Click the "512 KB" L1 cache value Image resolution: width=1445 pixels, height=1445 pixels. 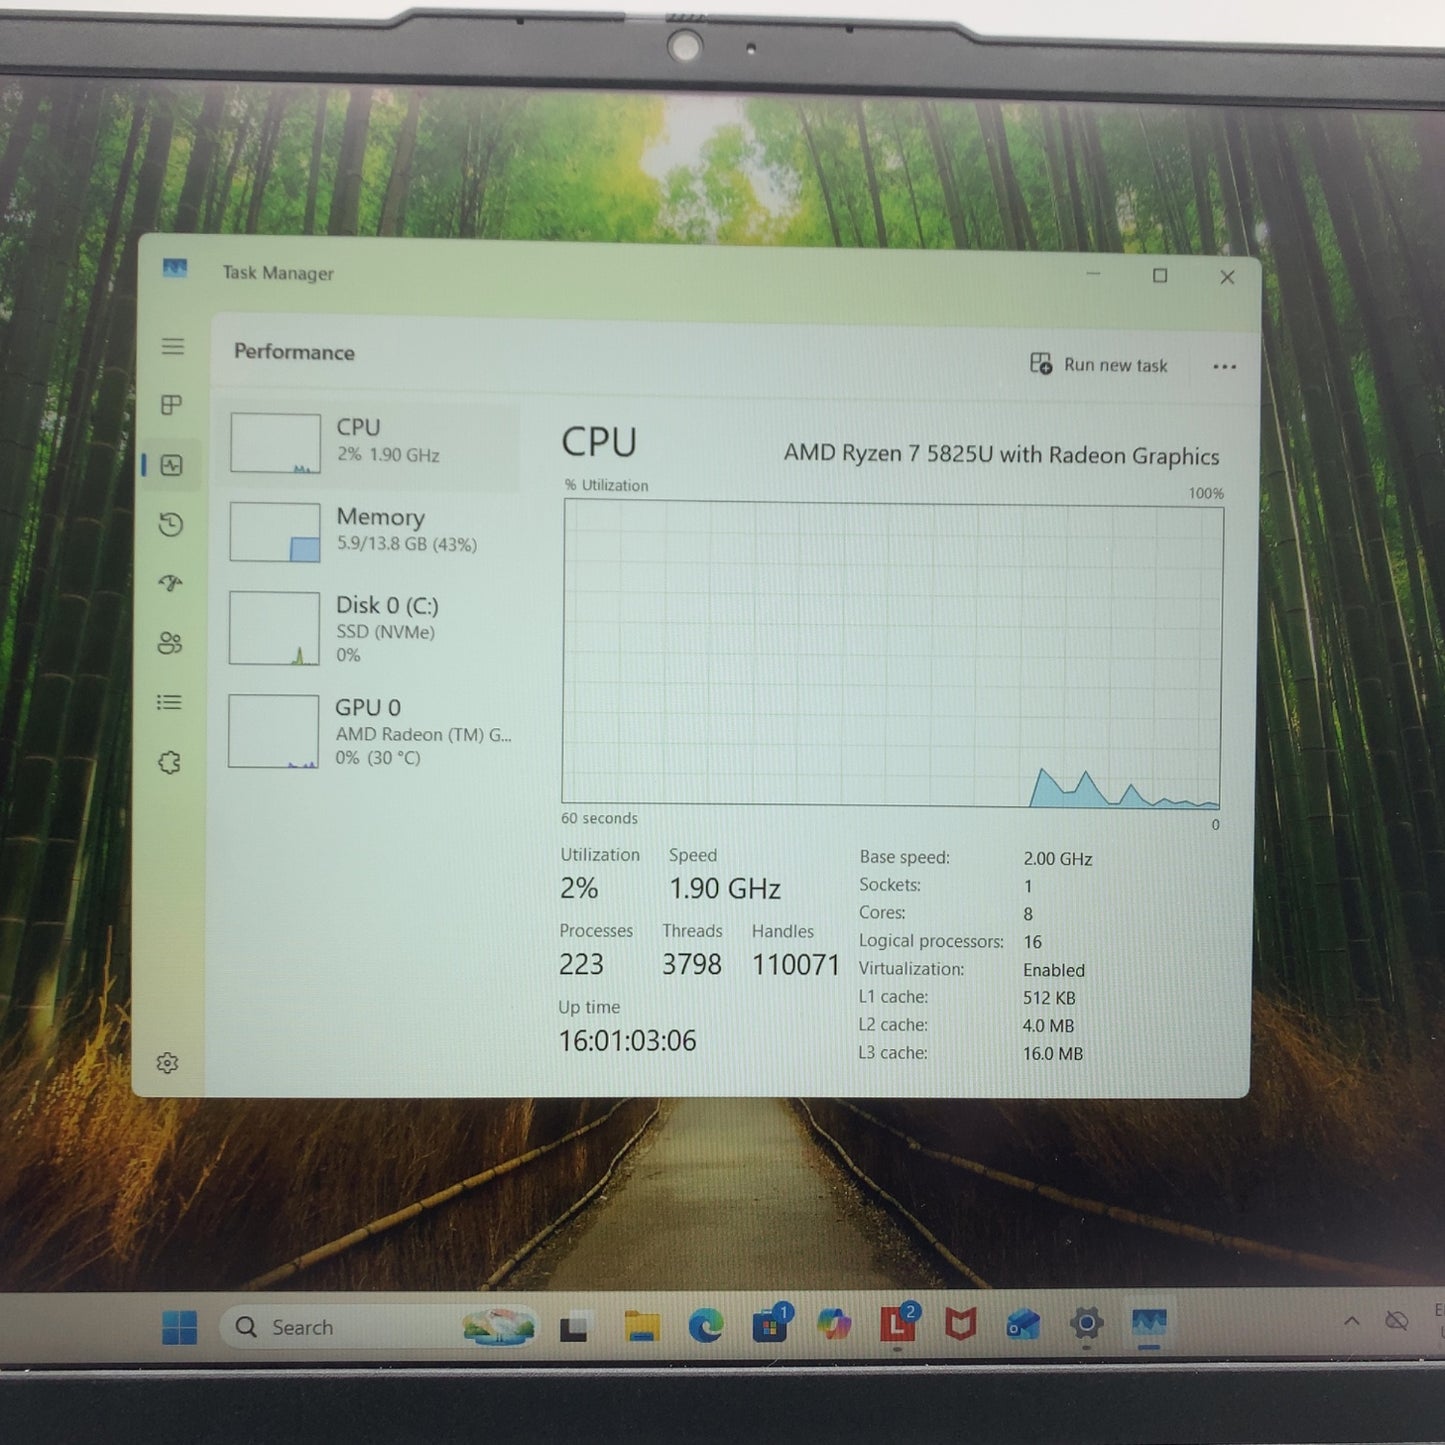coord(1049,998)
